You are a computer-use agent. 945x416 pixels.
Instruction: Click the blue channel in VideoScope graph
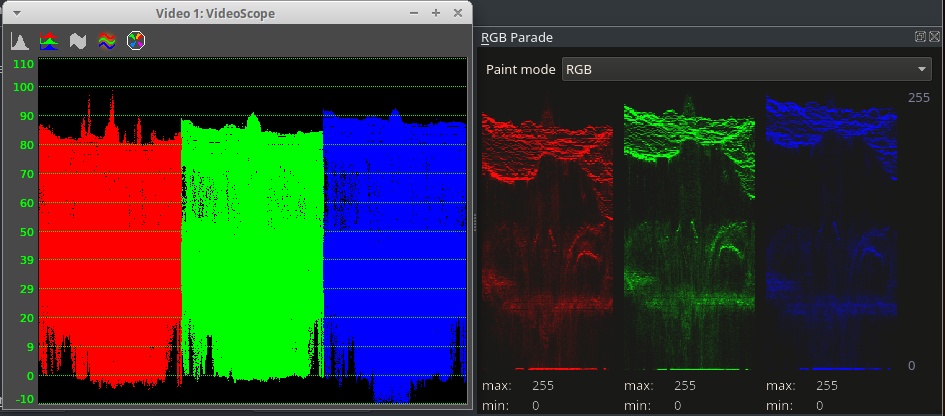395,250
